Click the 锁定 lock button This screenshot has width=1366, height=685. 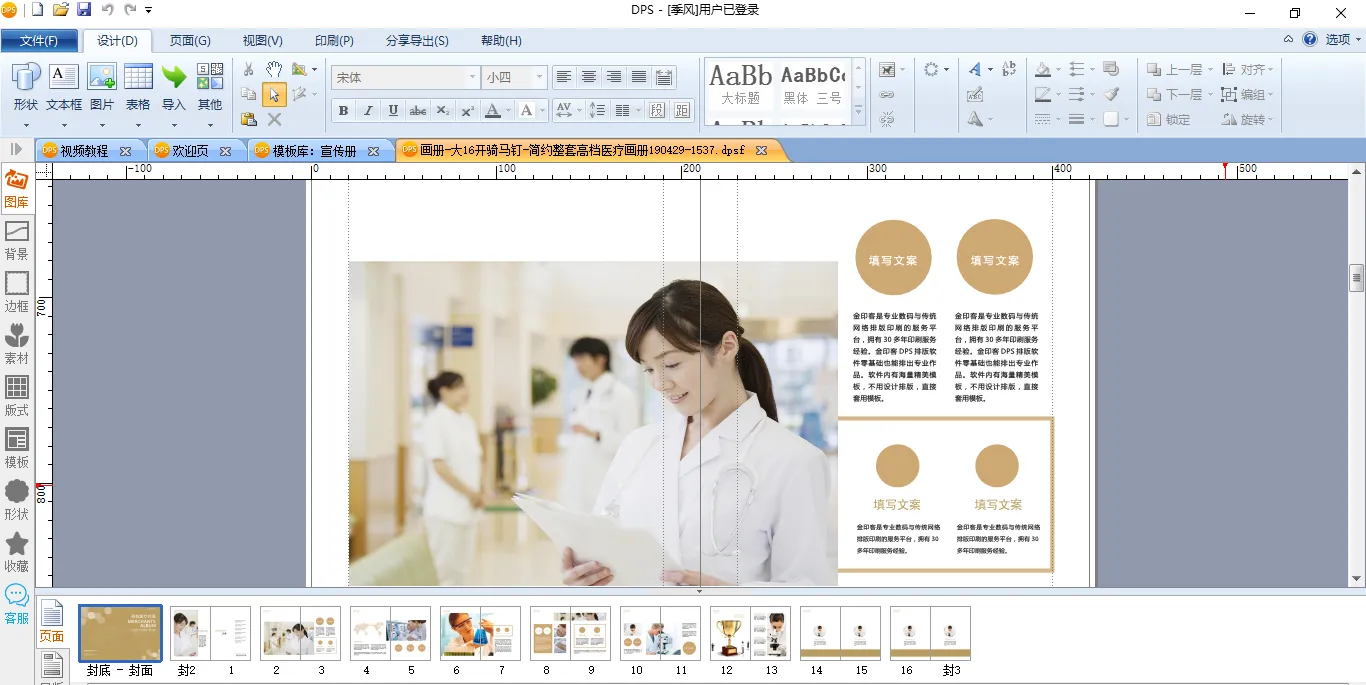[x=1168, y=119]
